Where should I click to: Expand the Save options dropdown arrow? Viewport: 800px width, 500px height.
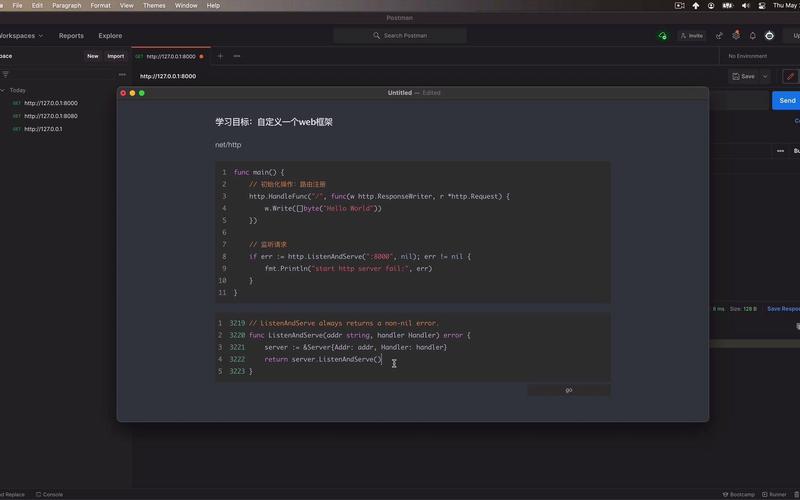(x=765, y=77)
